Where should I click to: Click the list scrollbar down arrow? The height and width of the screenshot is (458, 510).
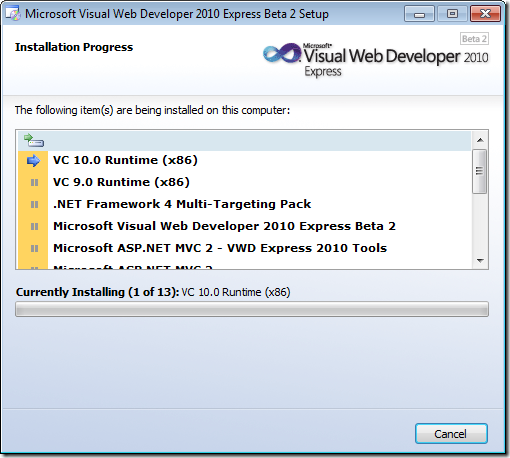point(480,260)
